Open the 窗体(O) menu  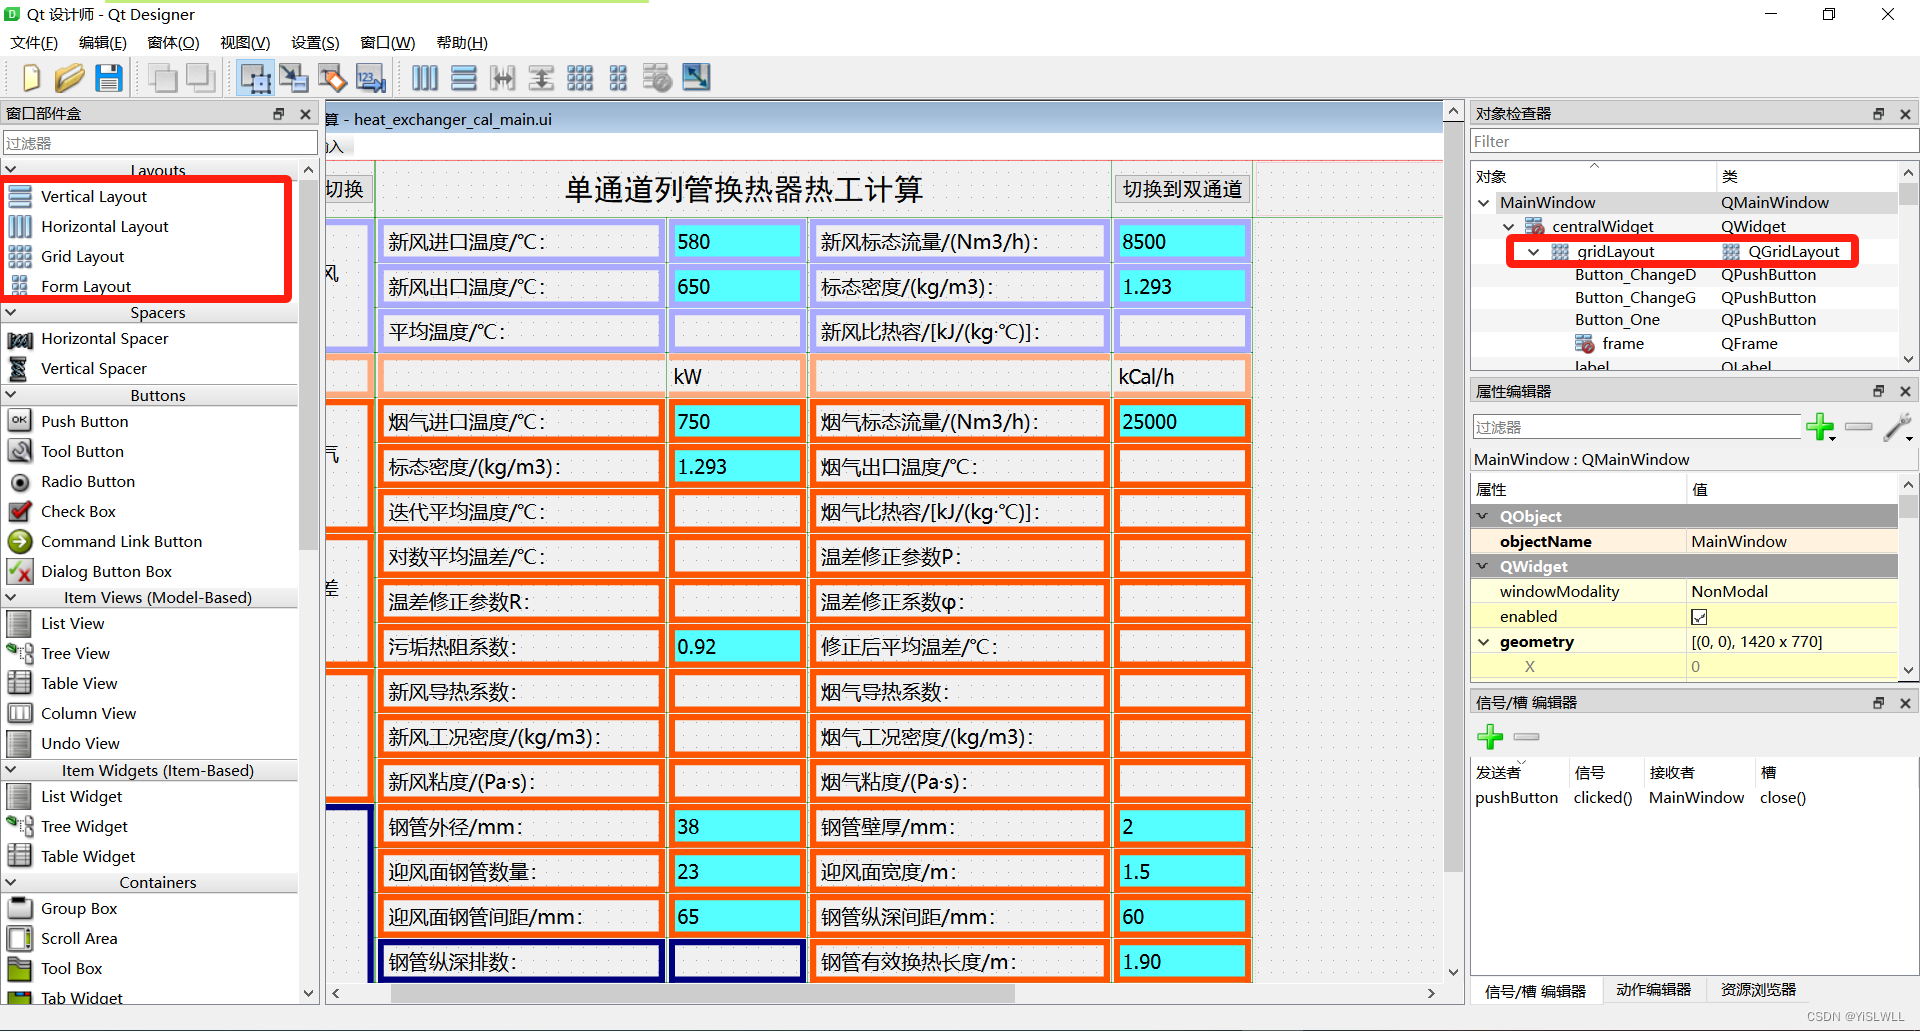click(173, 42)
